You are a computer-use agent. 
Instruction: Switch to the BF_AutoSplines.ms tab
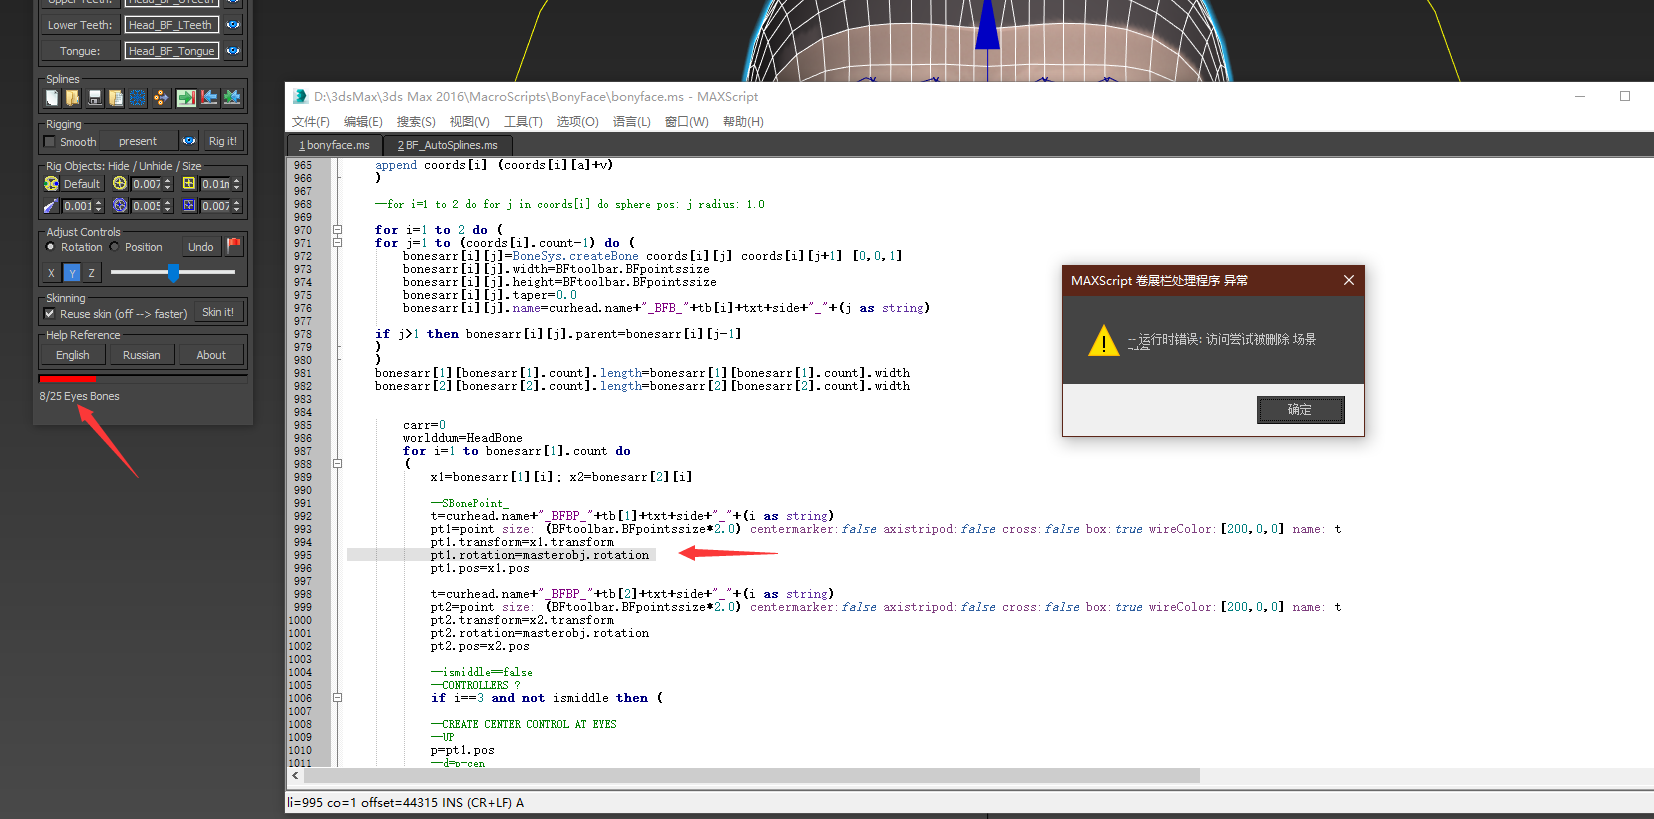[447, 145]
